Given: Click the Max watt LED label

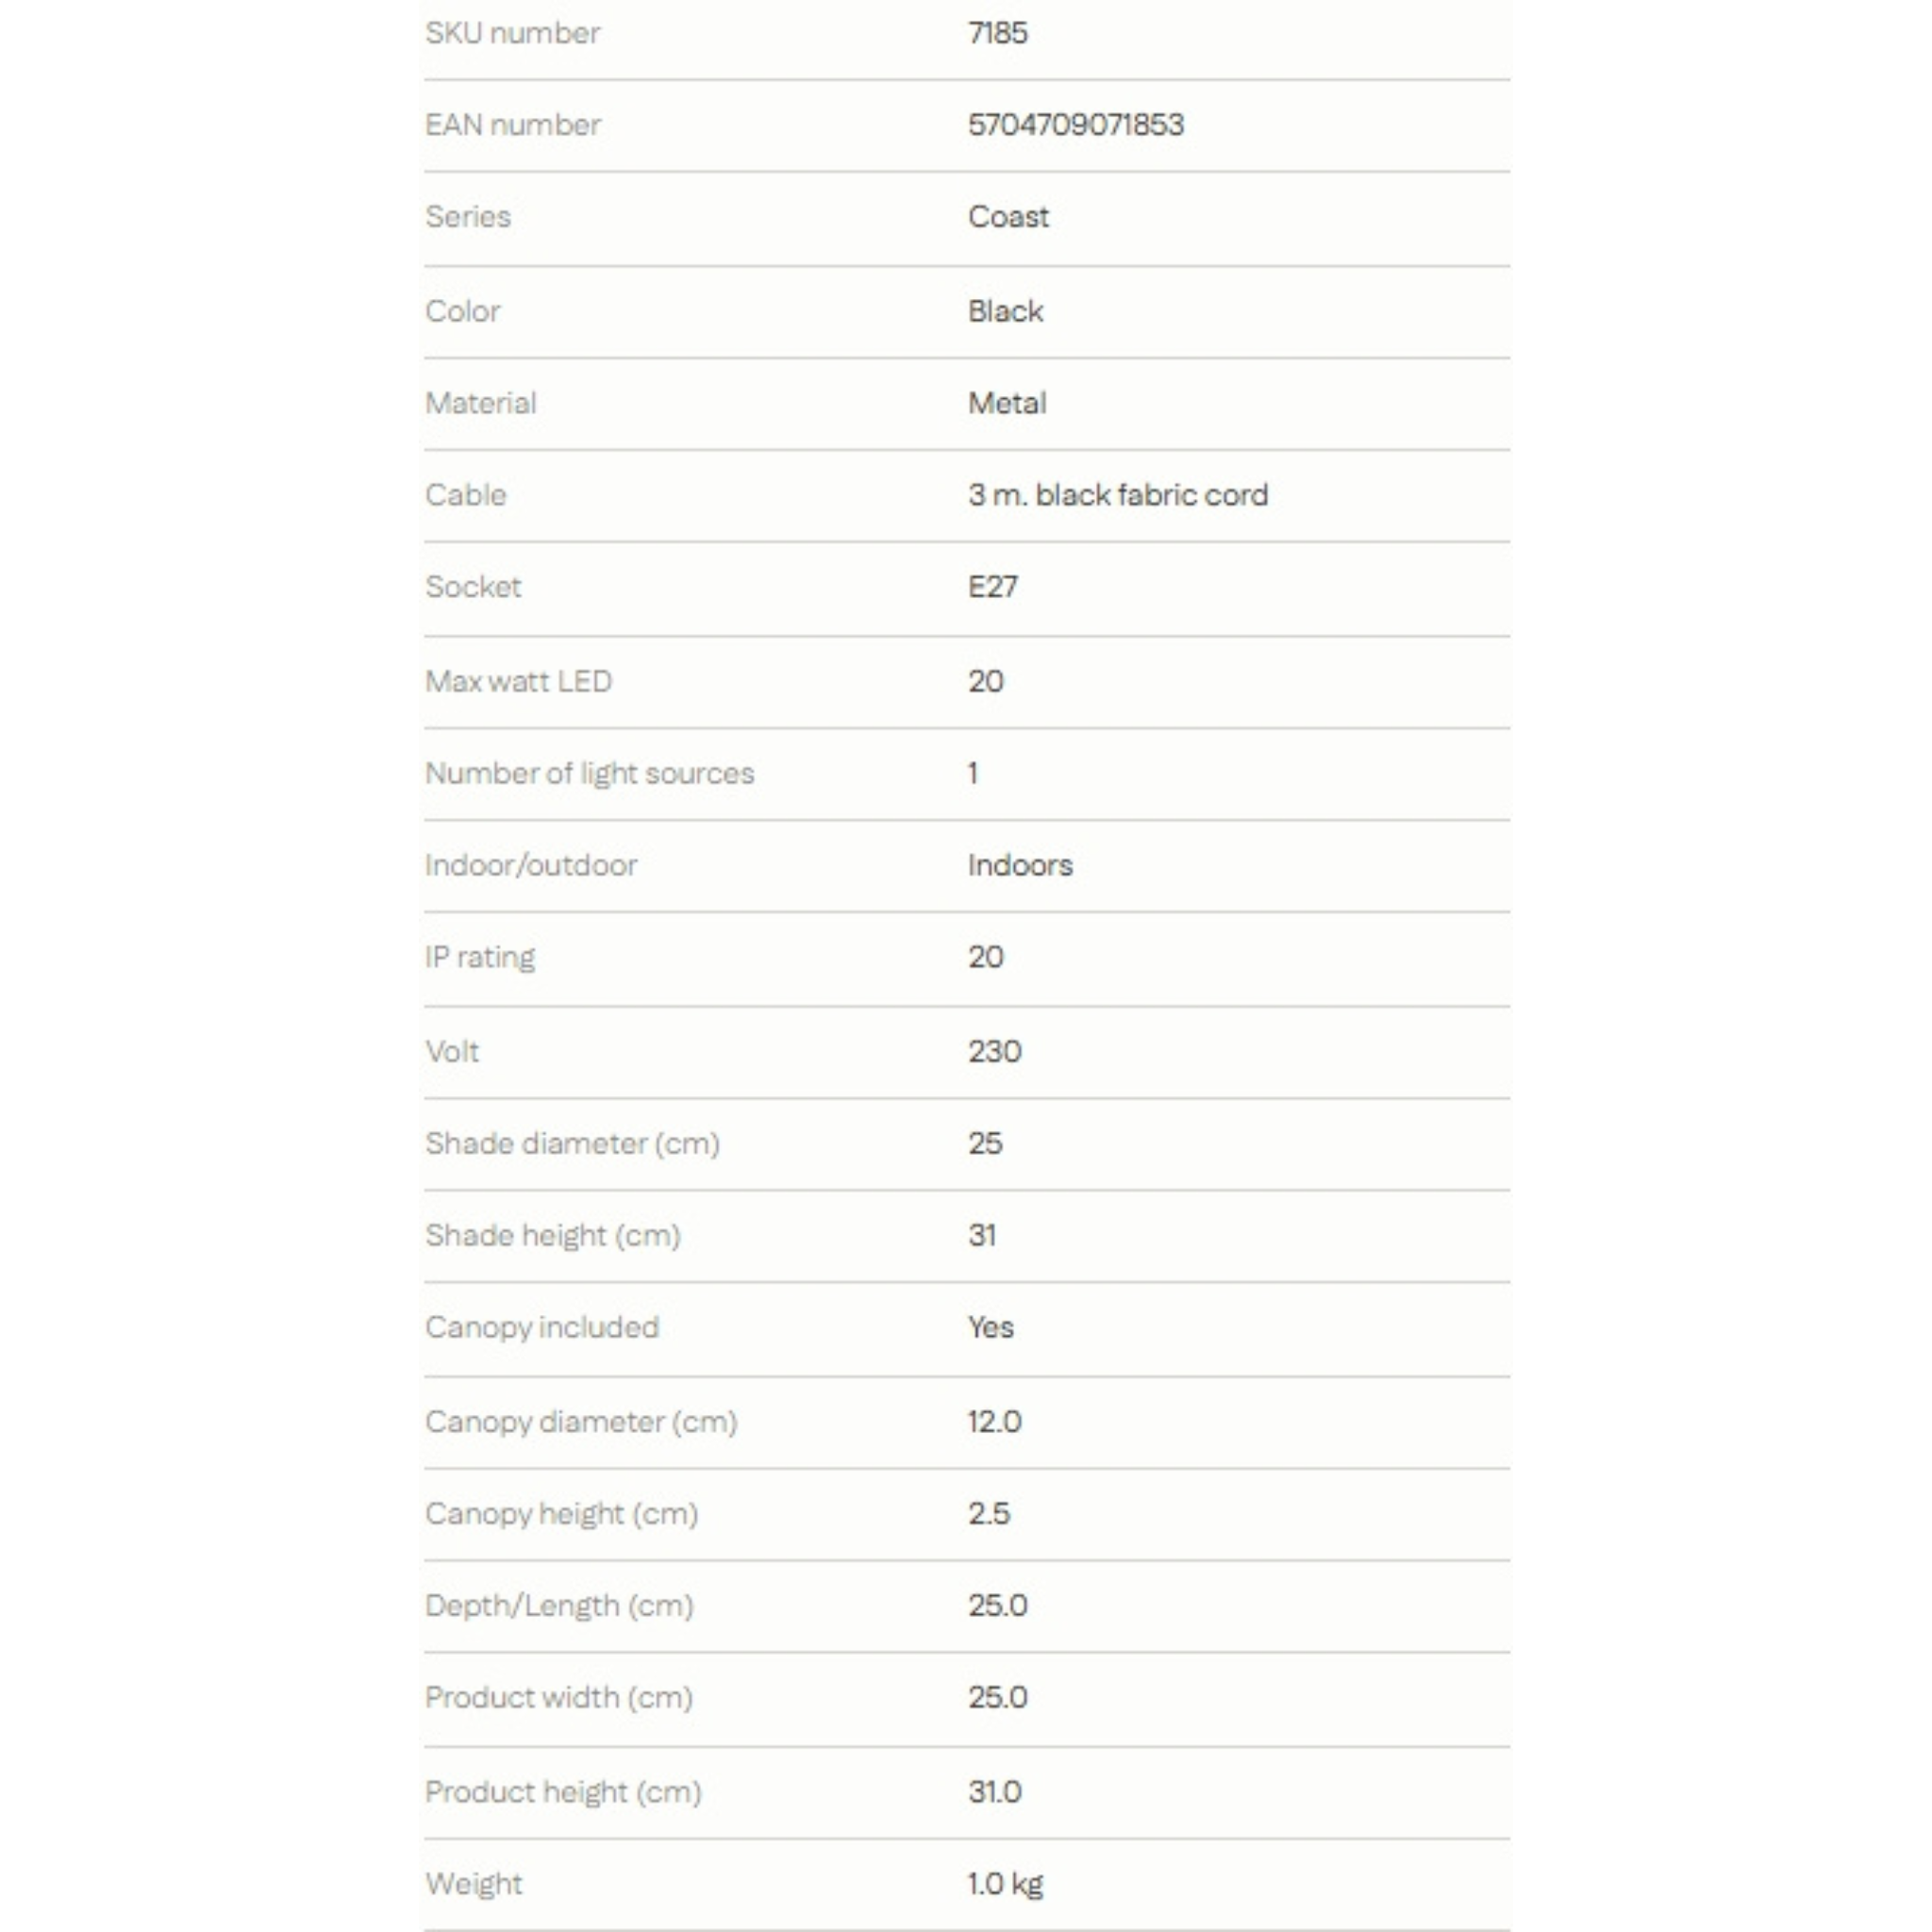Looking at the screenshot, I should pyautogui.click(x=518, y=681).
